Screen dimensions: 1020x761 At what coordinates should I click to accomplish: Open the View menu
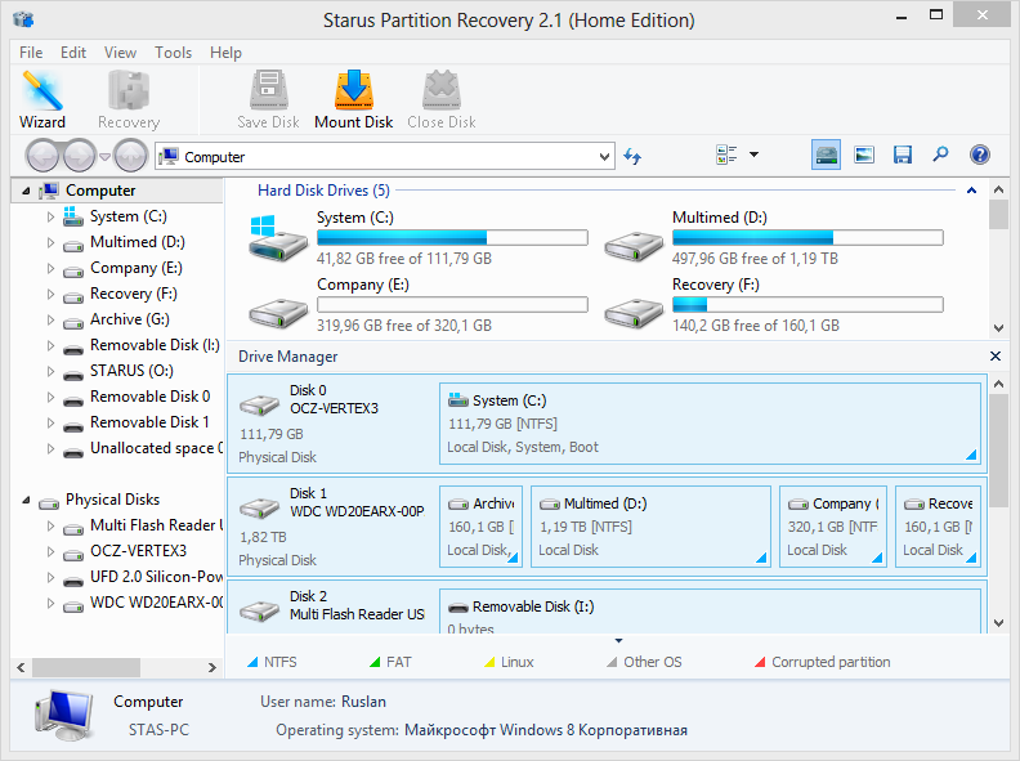point(120,53)
